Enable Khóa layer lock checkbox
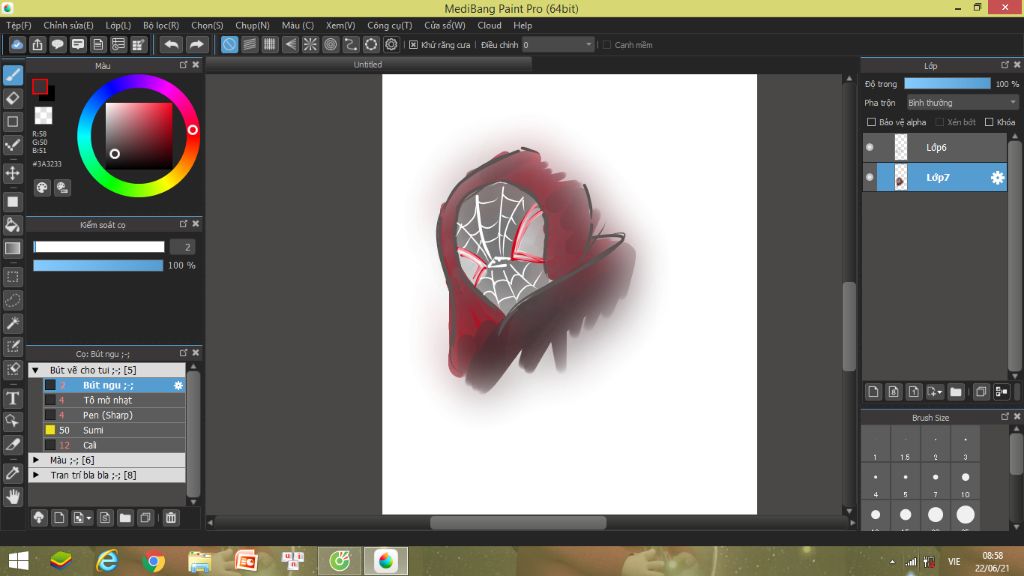Screen dimensions: 1024x576 [989, 122]
